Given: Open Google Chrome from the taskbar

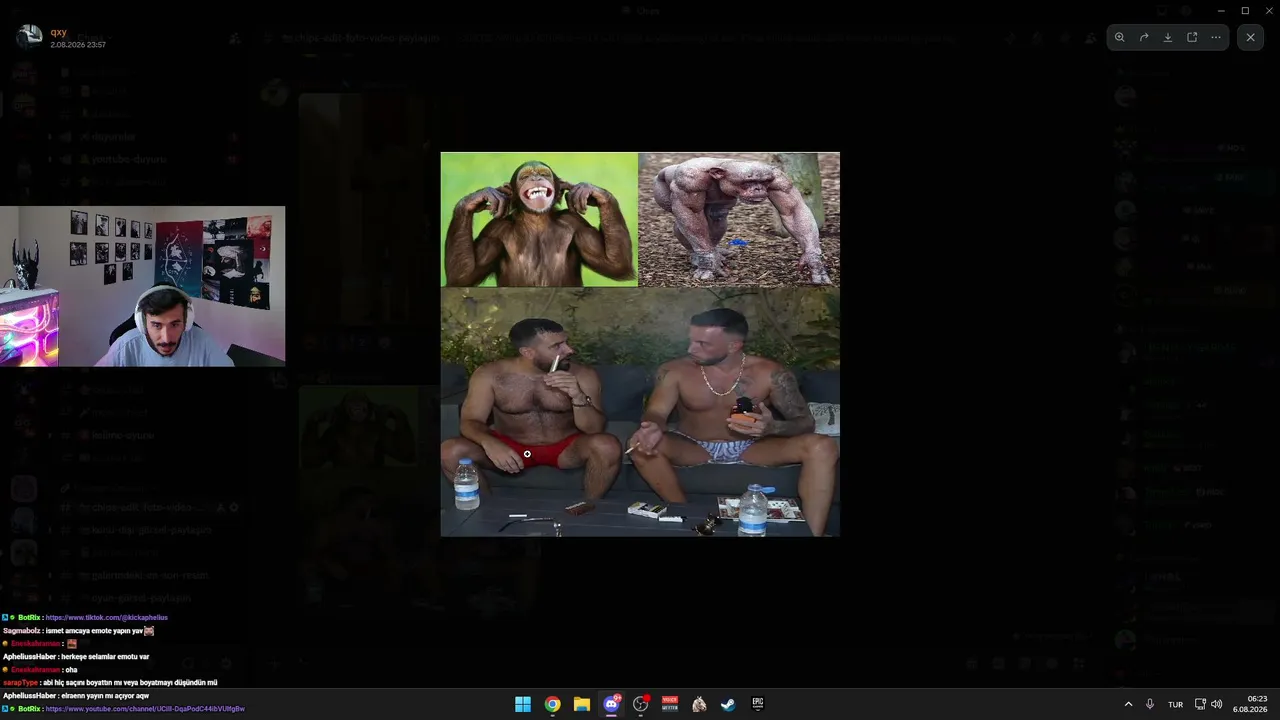Looking at the screenshot, I should (552, 704).
